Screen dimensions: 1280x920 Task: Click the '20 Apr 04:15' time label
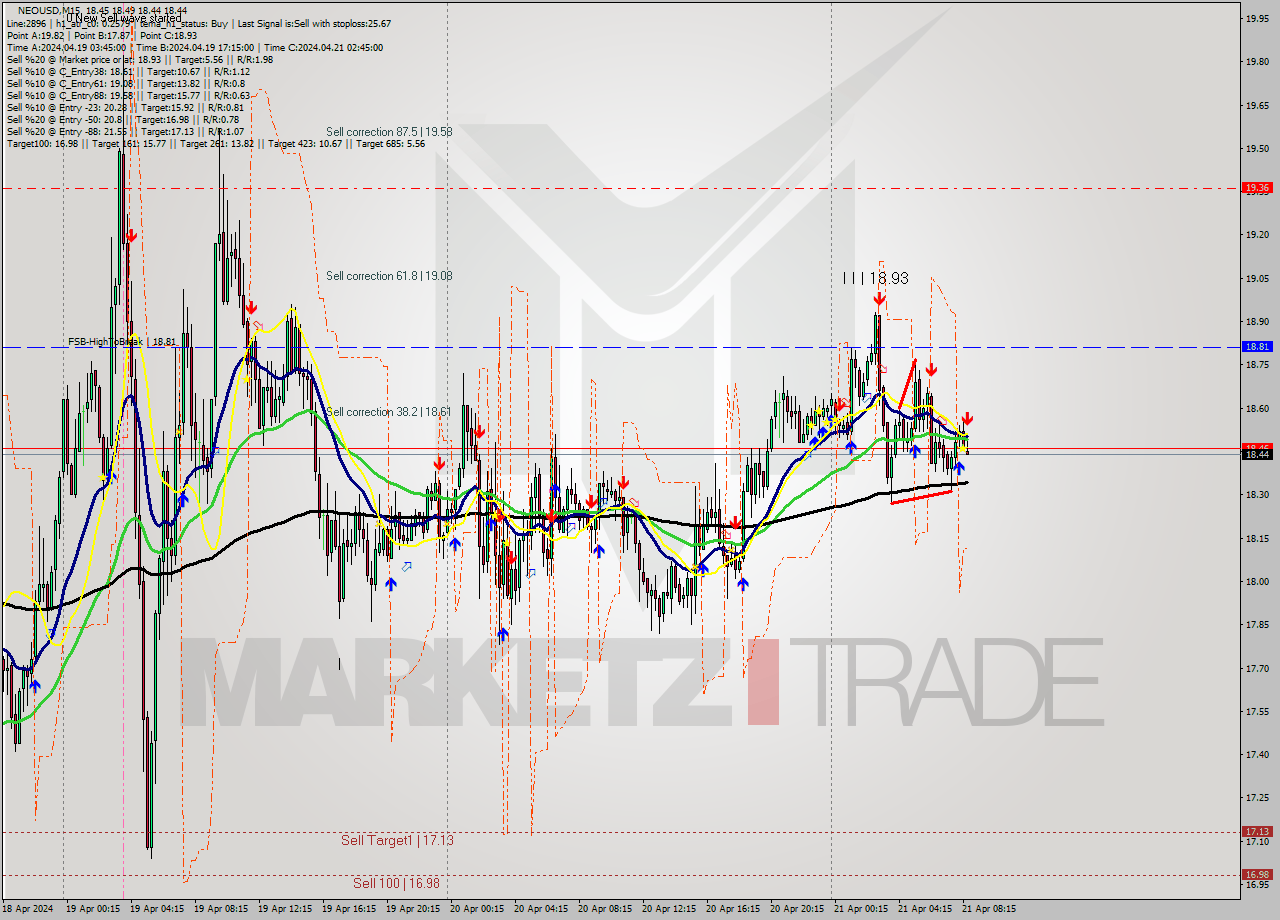click(541, 909)
